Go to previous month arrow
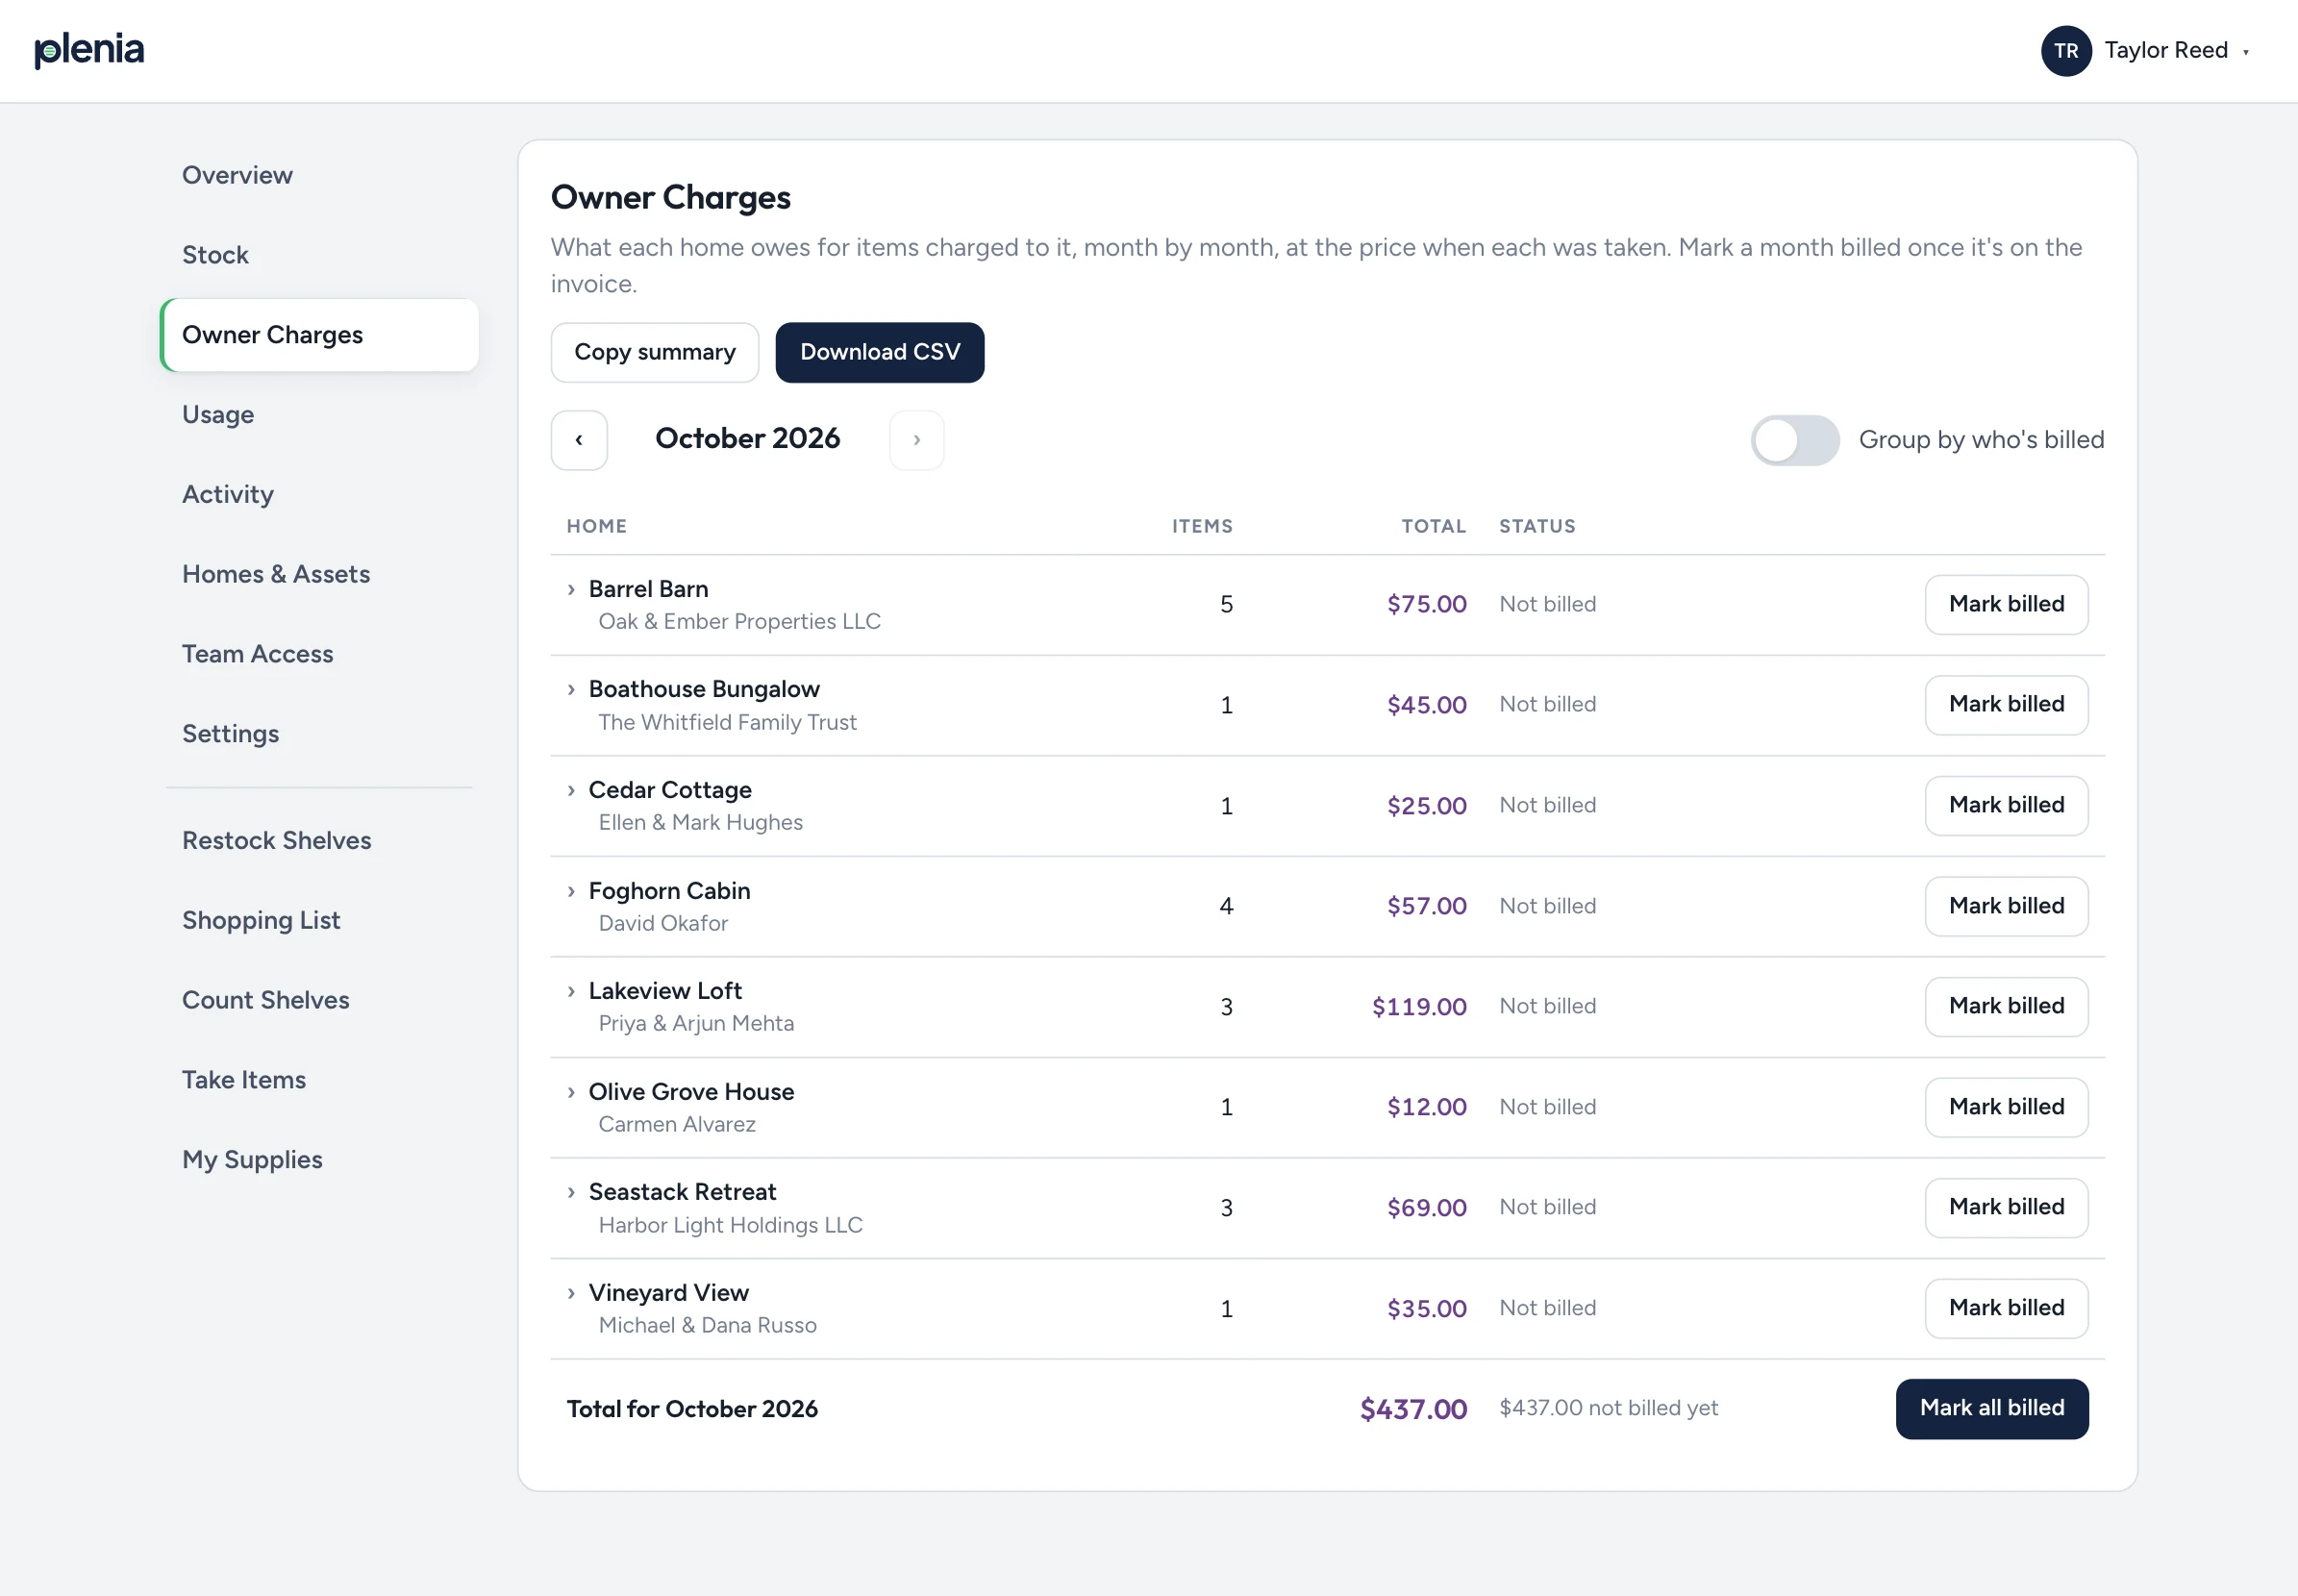This screenshot has height=1596, width=2298. coord(579,440)
